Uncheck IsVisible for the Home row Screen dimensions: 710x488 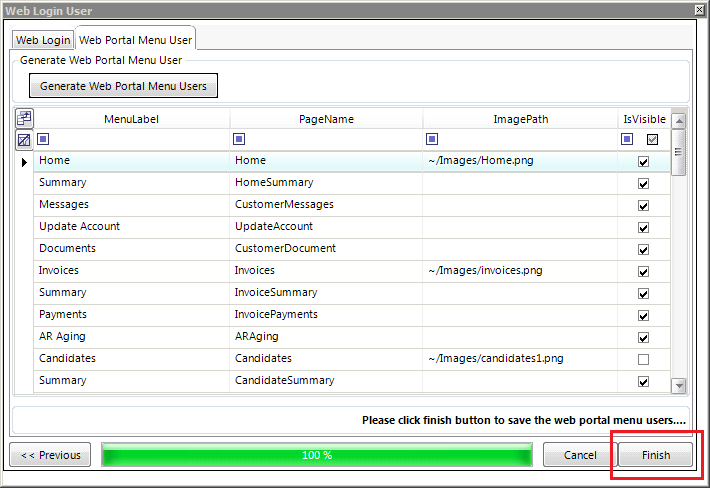pos(643,162)
